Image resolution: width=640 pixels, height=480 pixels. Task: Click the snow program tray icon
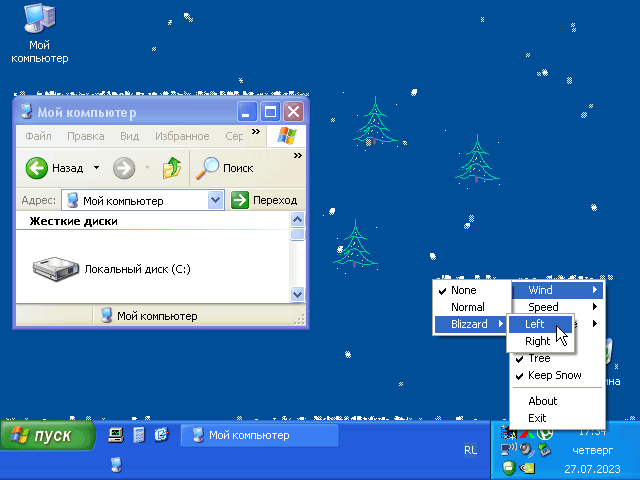pos(509,433)
